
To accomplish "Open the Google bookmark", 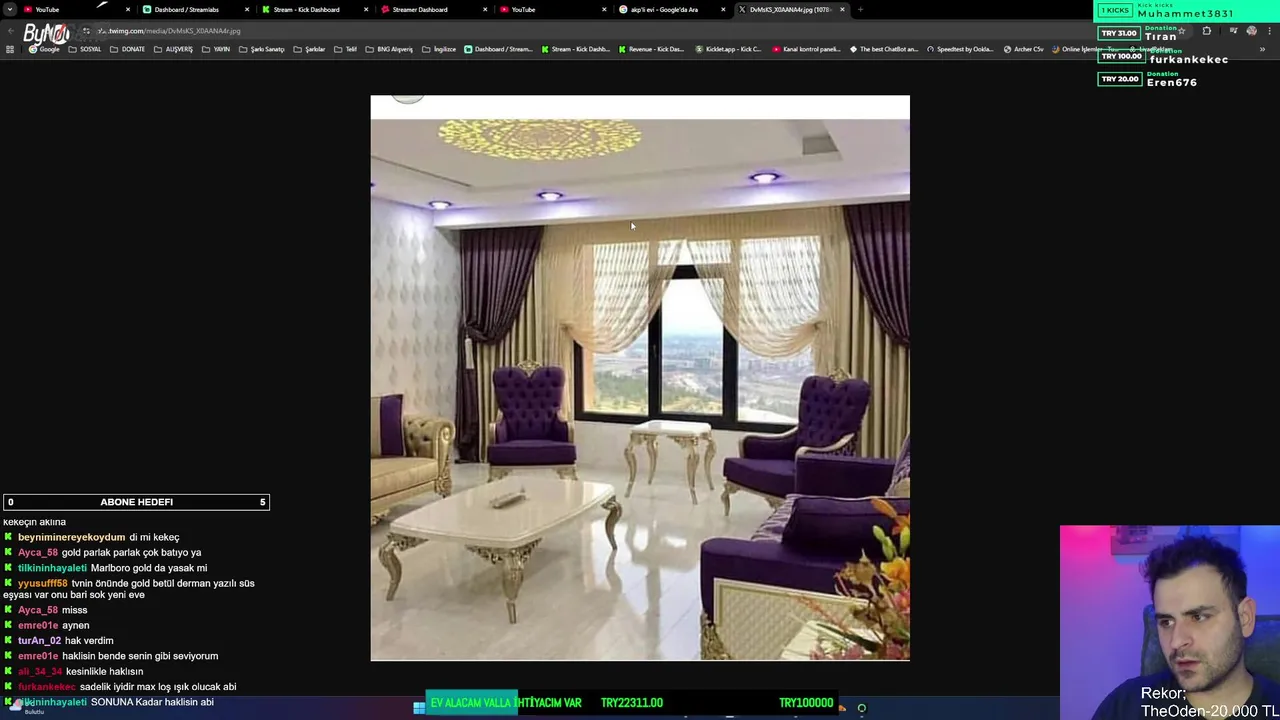I will [45, 49].
